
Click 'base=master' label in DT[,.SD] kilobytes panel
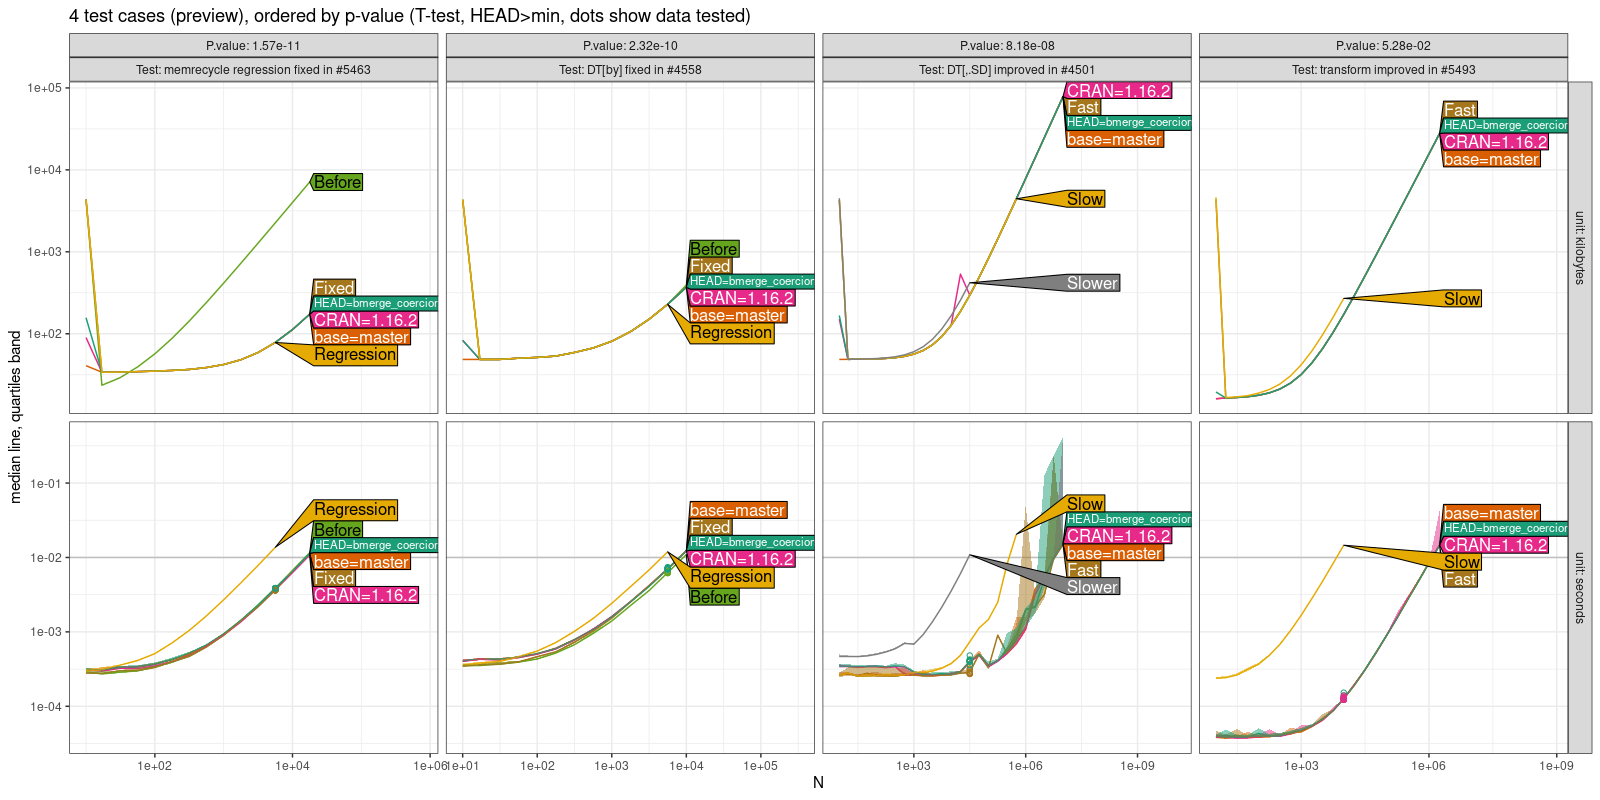1115,140
